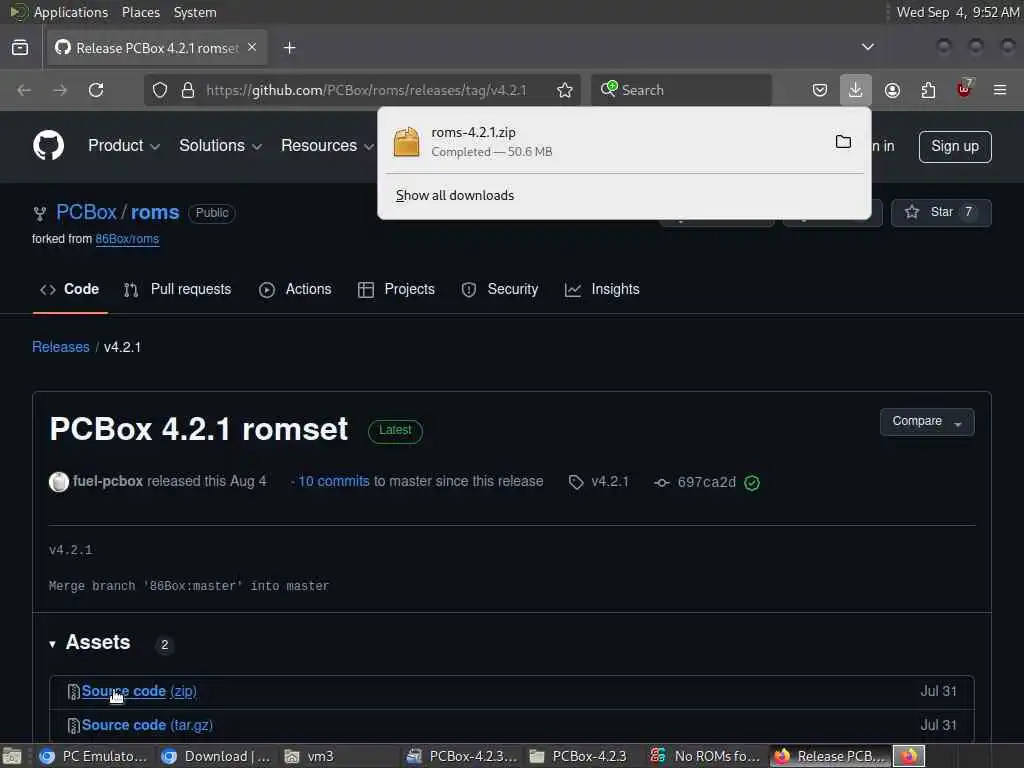Open the Pocket save icon

[820, 90]
